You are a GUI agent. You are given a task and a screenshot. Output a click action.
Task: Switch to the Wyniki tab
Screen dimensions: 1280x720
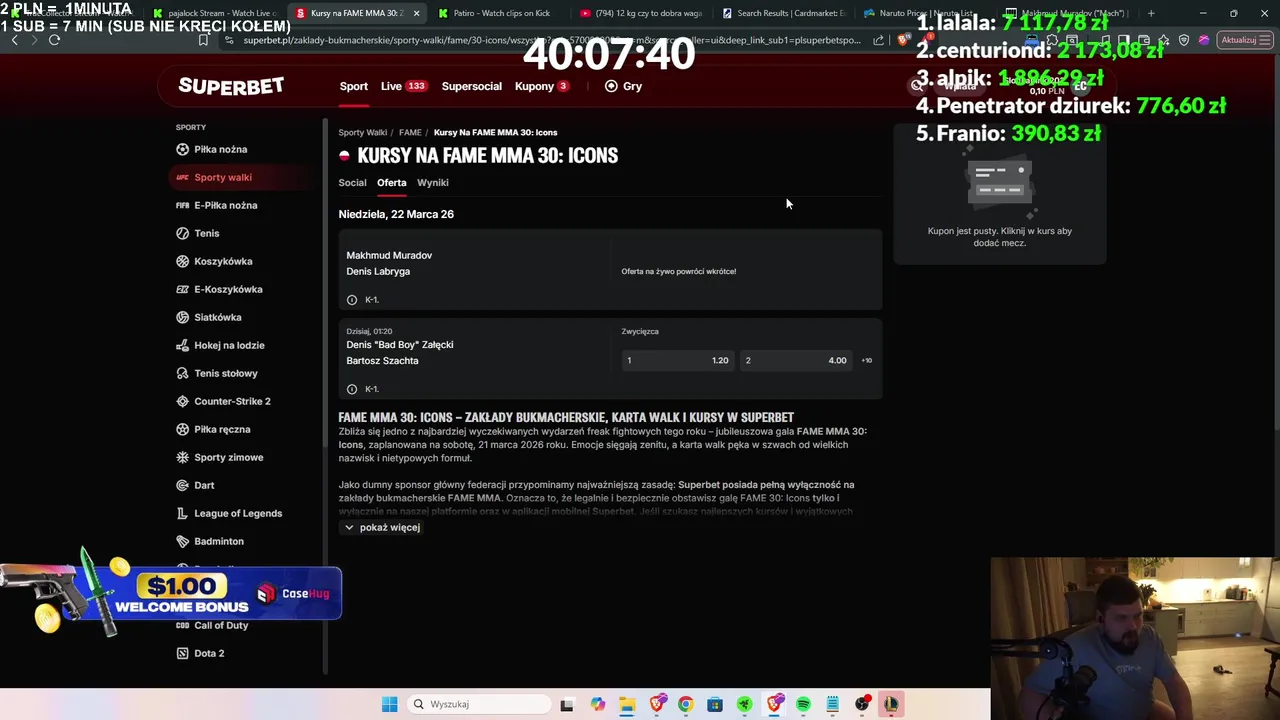pos(433,182)
